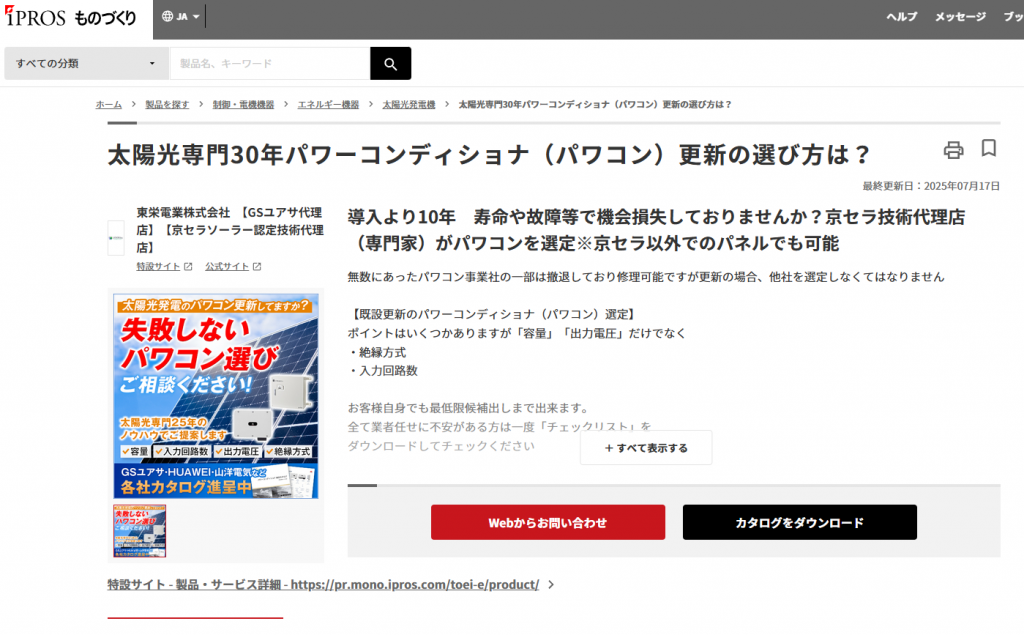
Task: Focus the 製品名、キーワード search field
Action: point(270,63)
